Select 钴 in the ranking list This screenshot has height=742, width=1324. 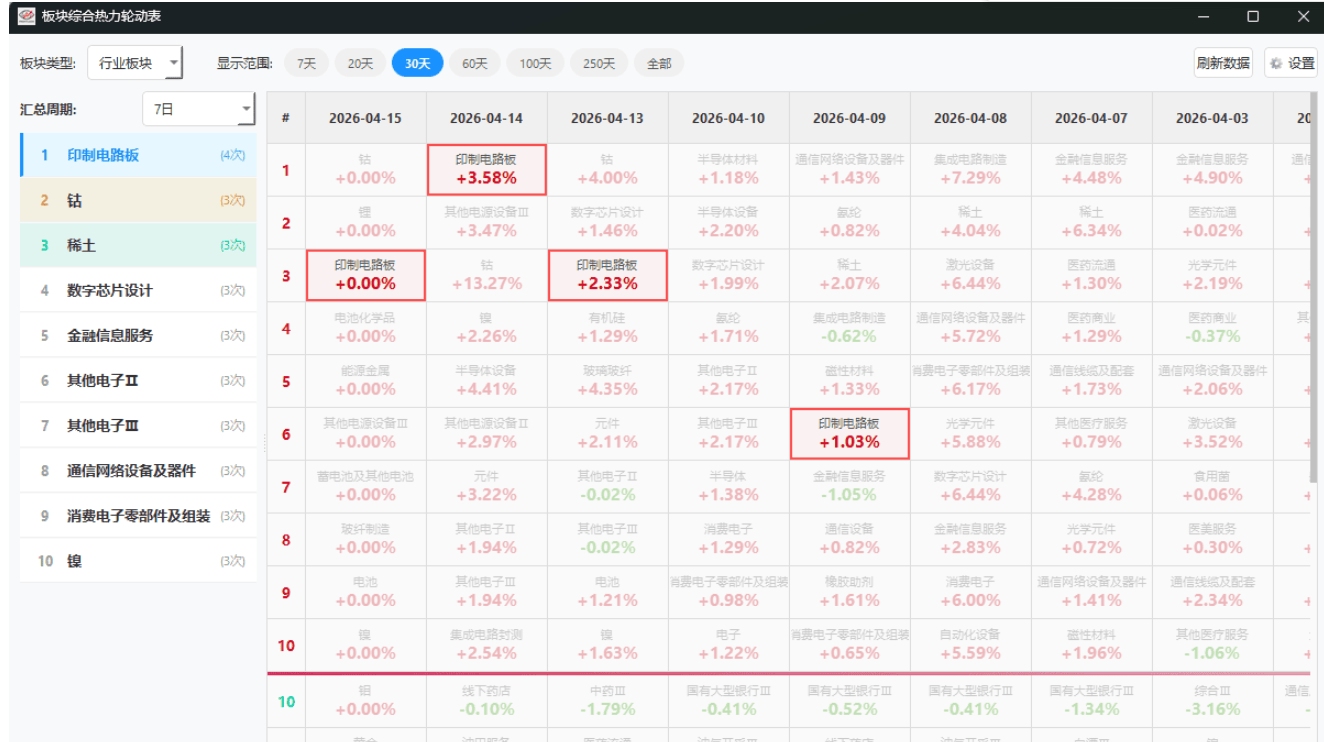tap(138, 200)
